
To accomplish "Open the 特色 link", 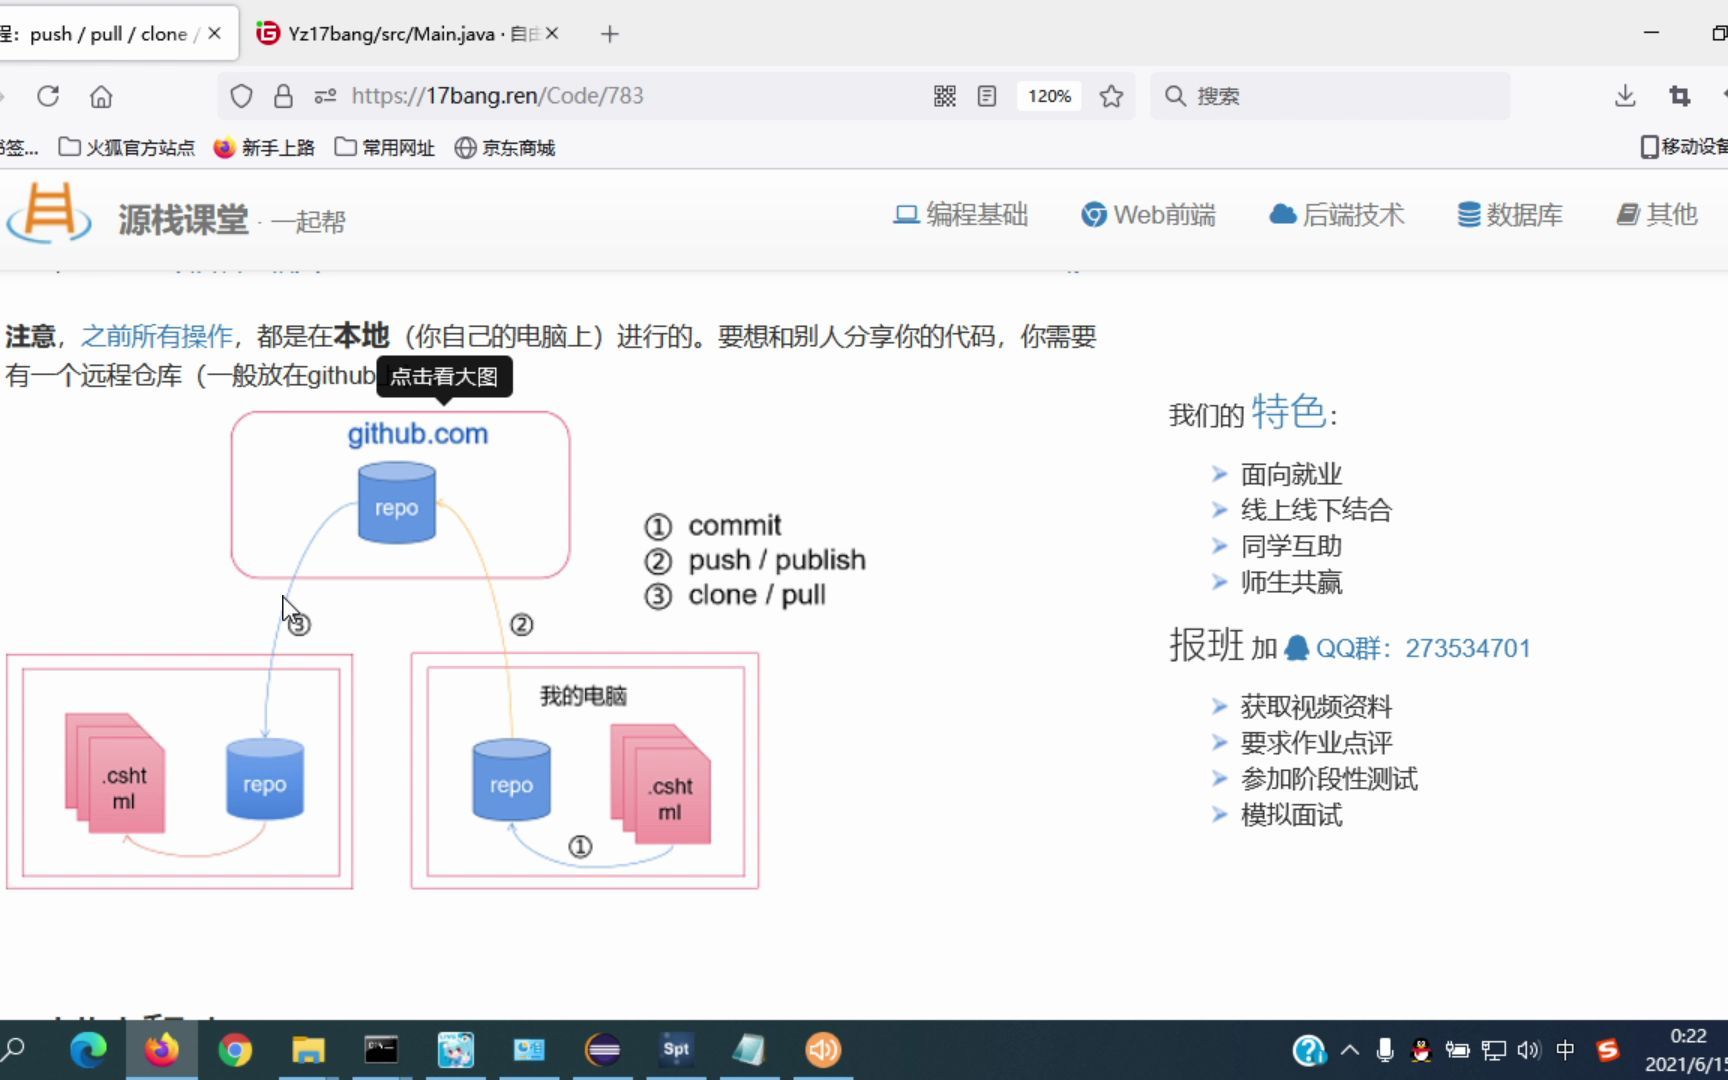I will point(1288,412).
